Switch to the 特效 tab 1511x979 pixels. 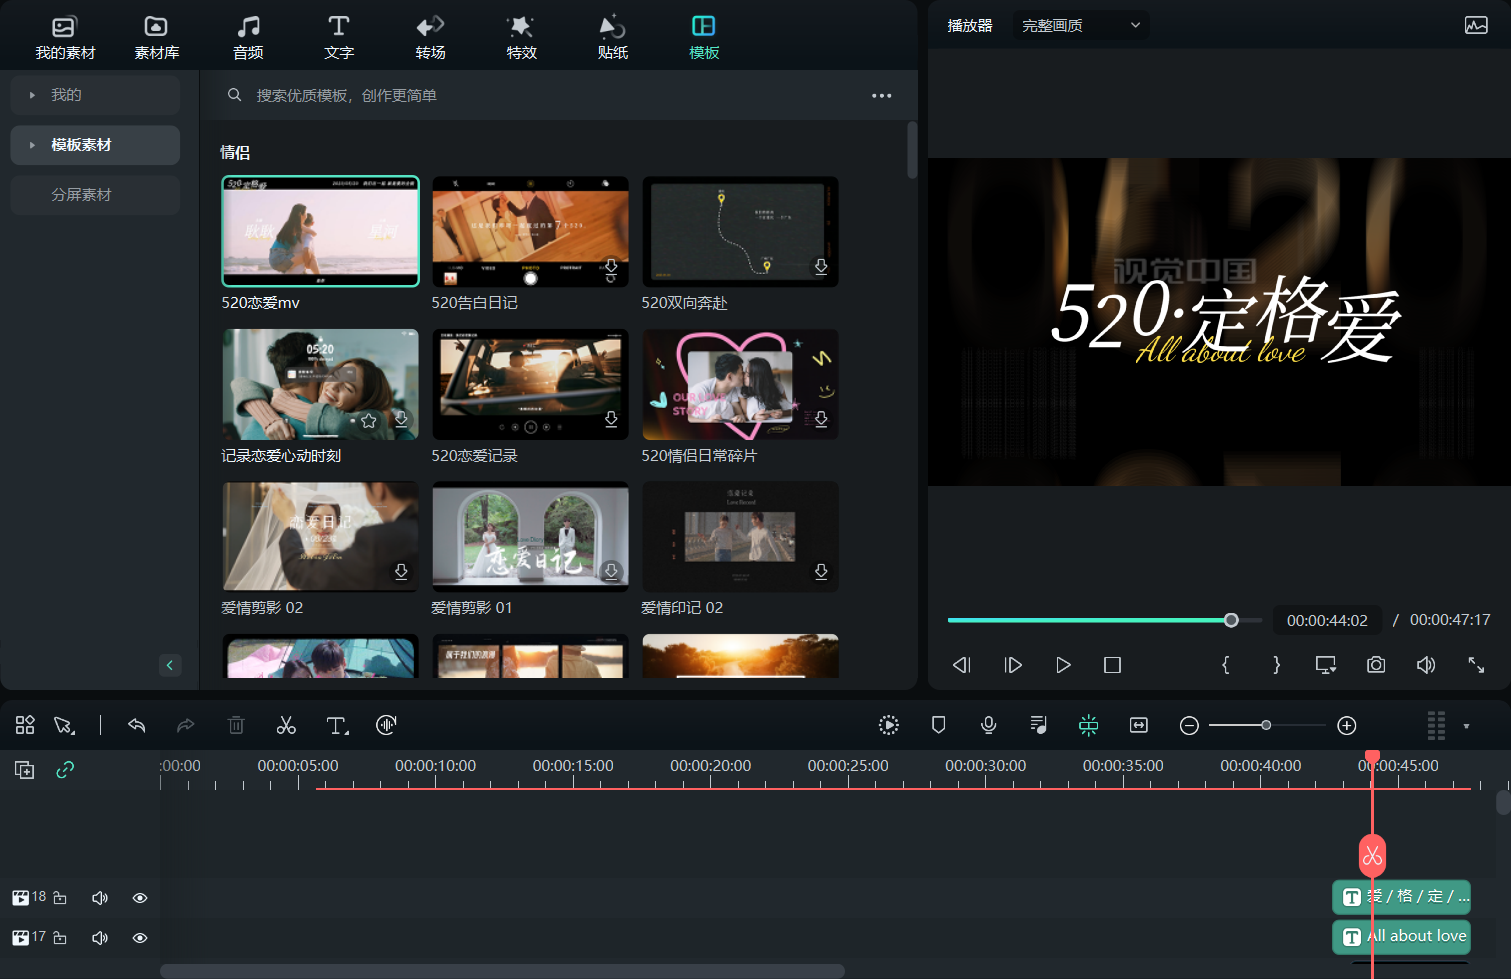point(521,37)
